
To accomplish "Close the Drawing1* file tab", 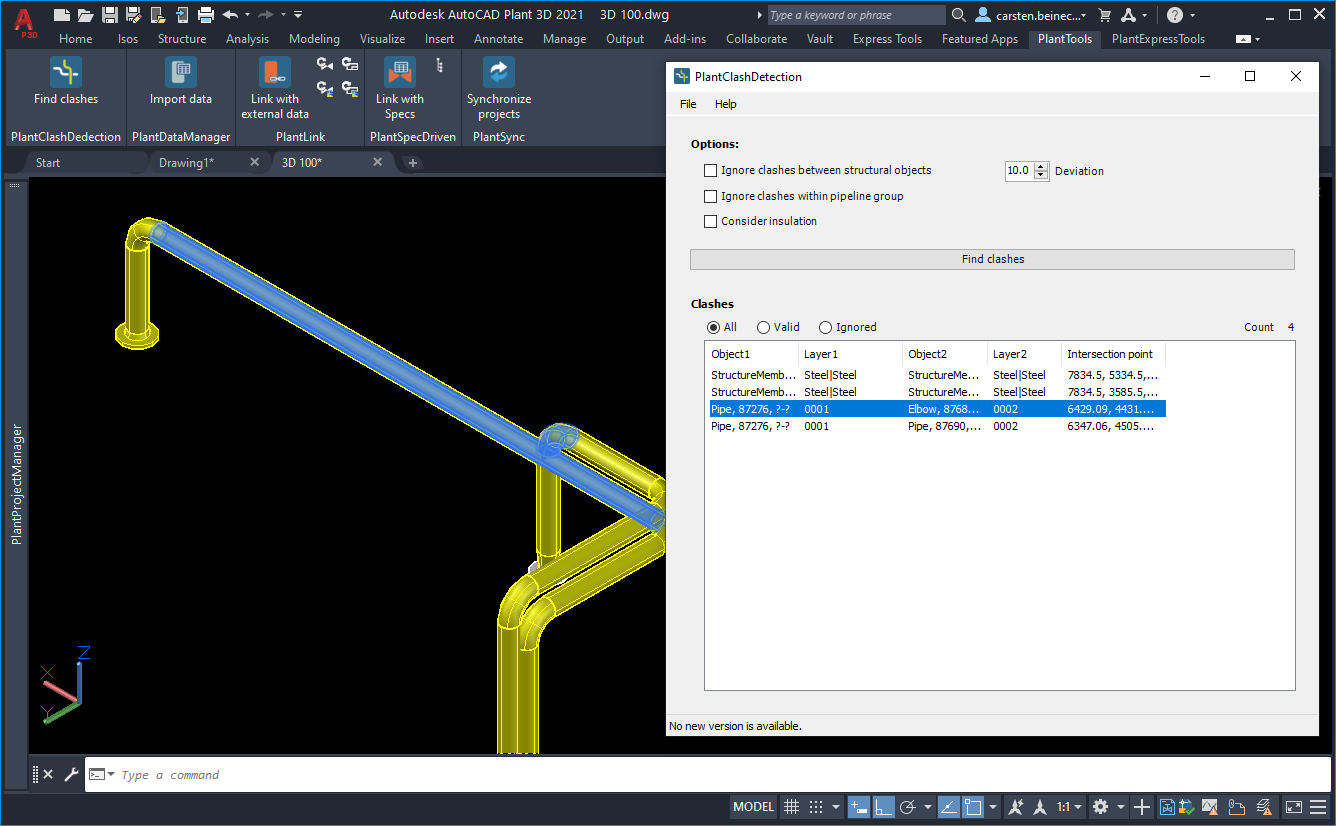I will coord(254,162).
